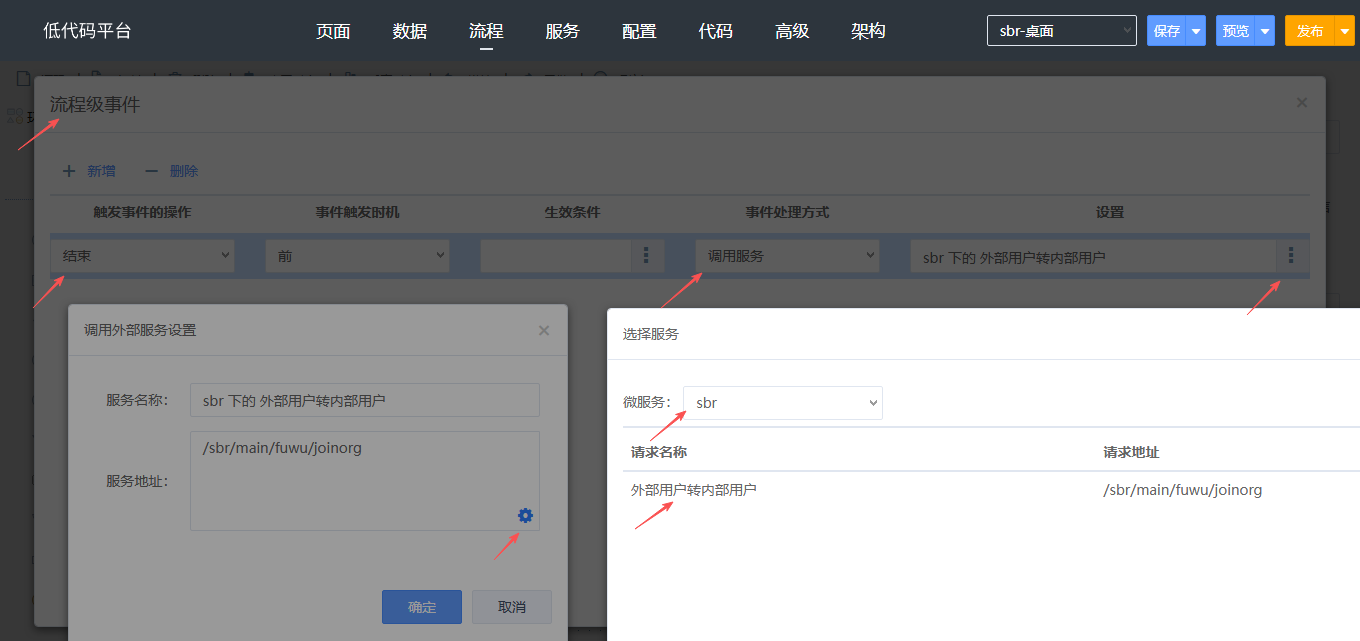Open the 服务 menu tab

click(562, 31)
